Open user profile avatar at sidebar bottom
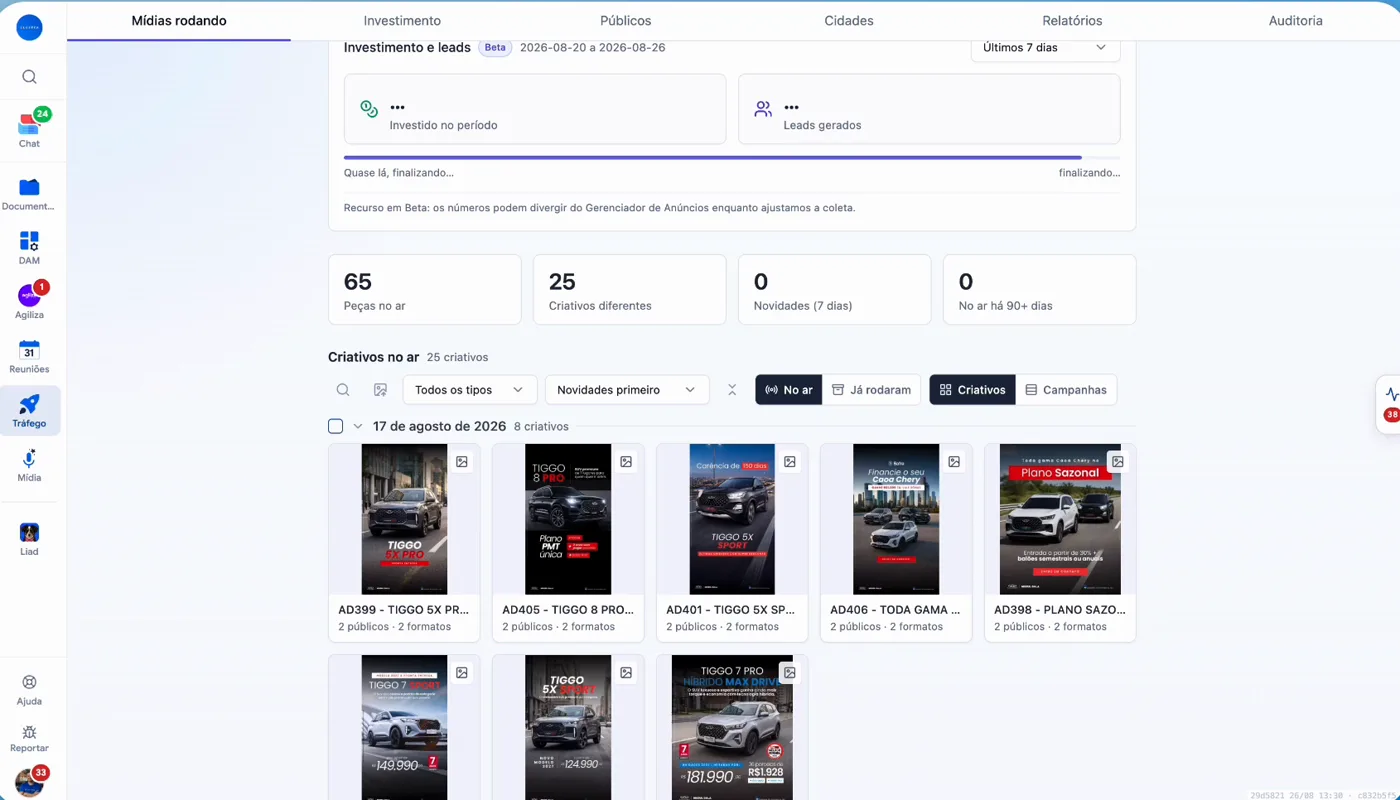 pyautogui.click(x=29, y=782)
